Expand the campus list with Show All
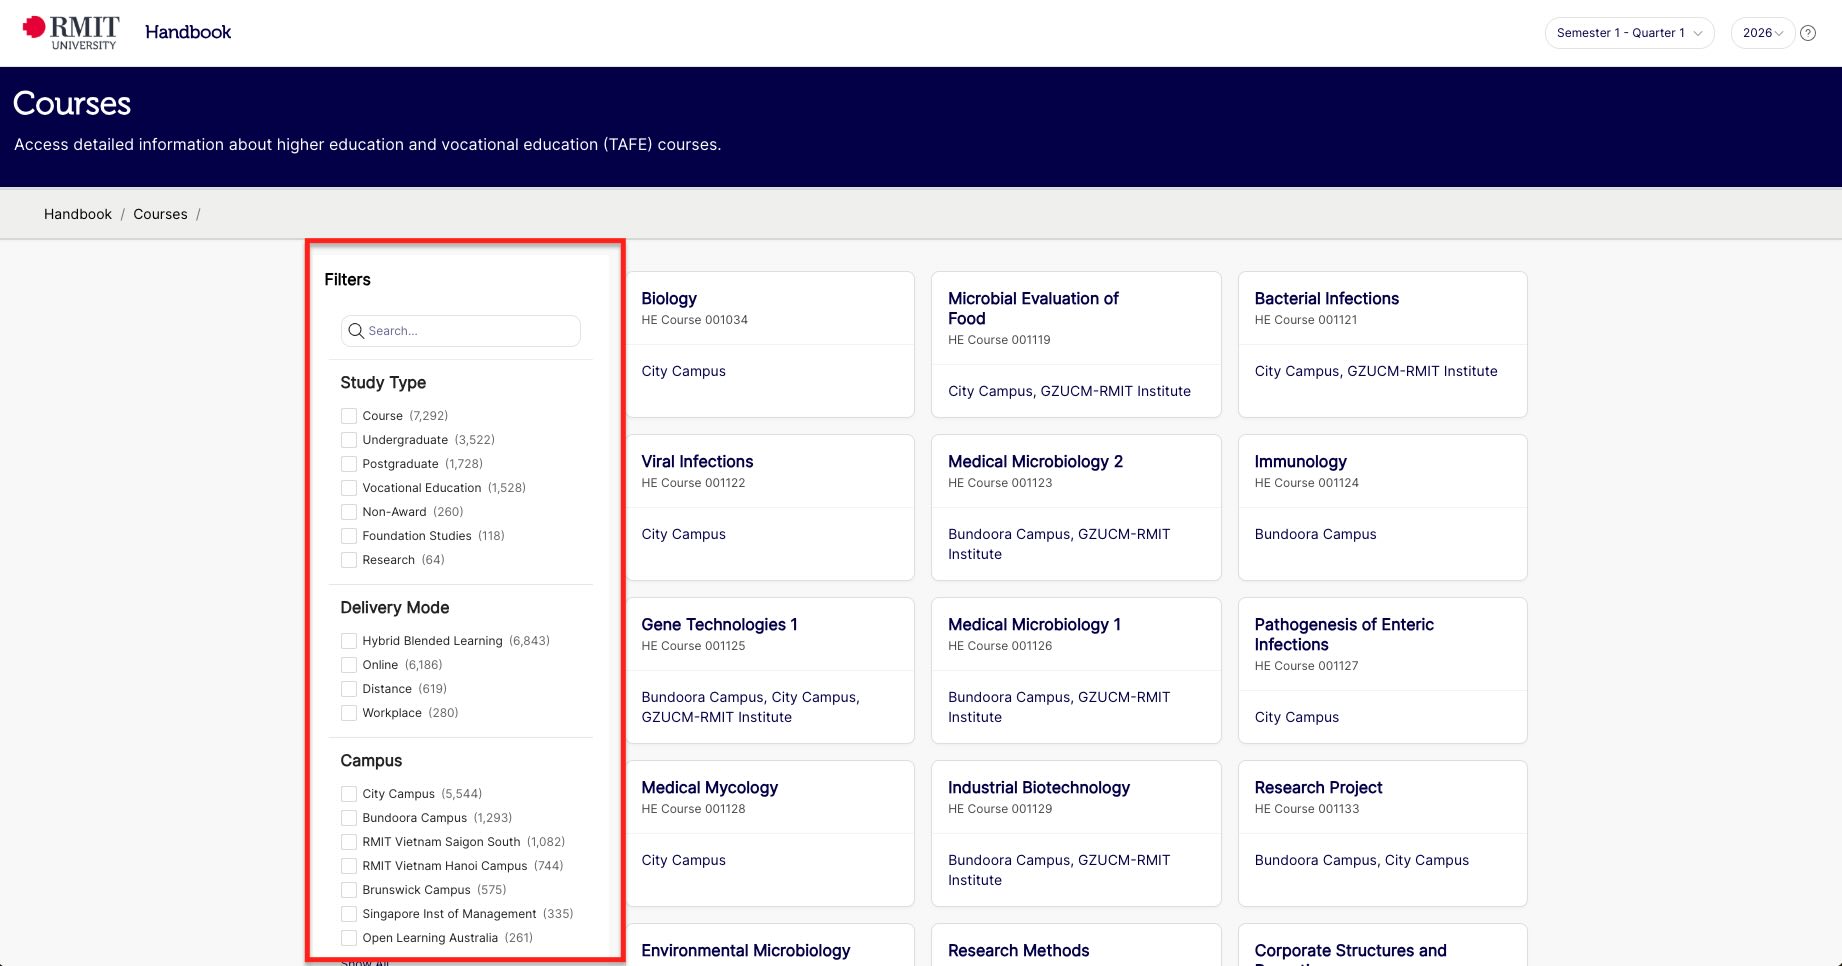The height and width of the screenshot is (966, 1842). tap(364, 960)
